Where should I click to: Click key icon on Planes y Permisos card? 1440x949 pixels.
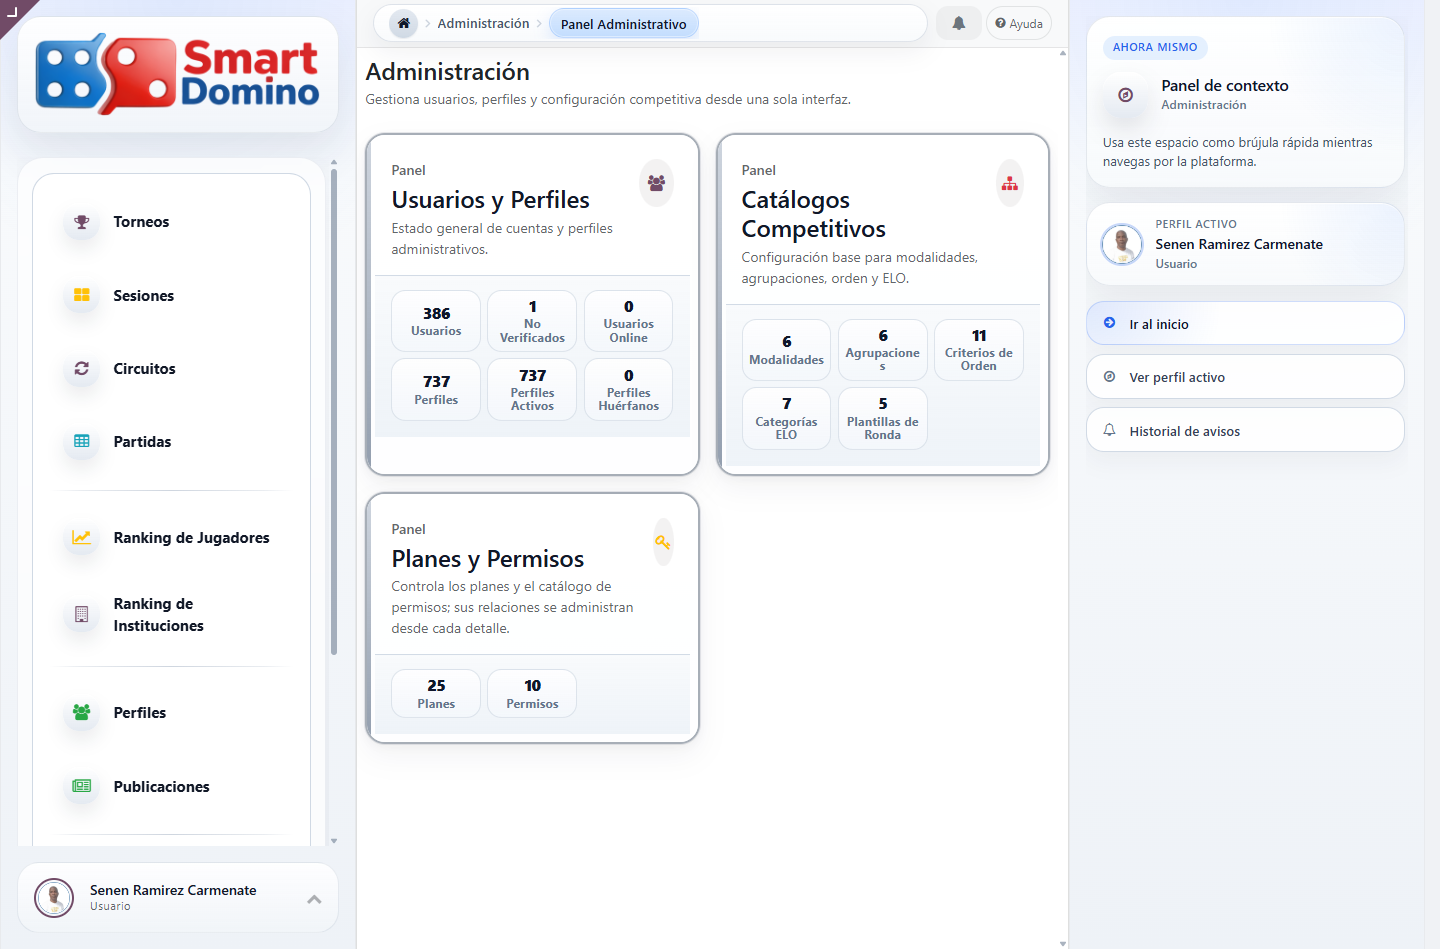[663, 542]
